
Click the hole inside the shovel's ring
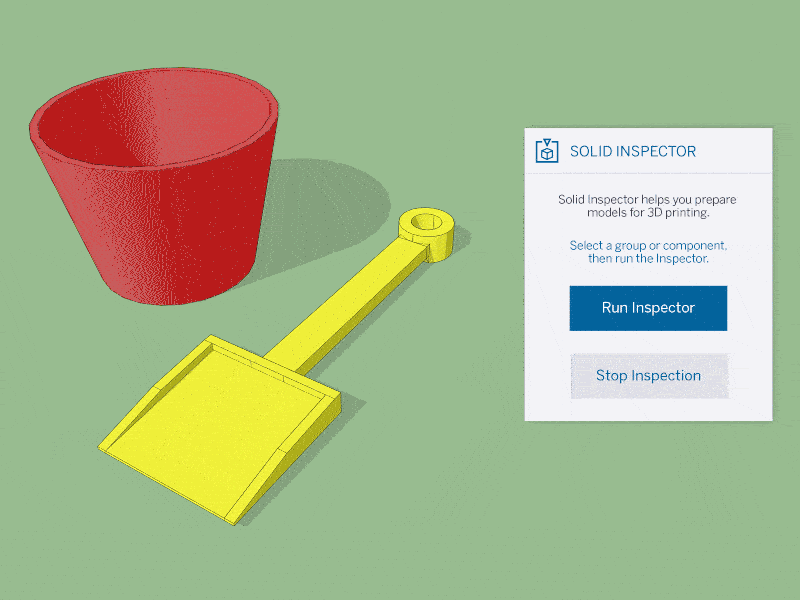pyautogui.click(x=427, y=222)
